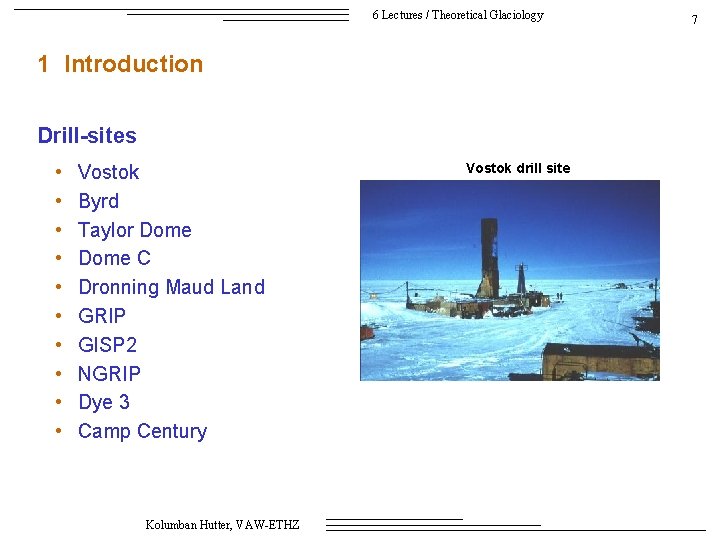Click footer 'Kolumban Hutter, VAW-ETHZ'
Screen dimensions: 720x540
point(222,524)
